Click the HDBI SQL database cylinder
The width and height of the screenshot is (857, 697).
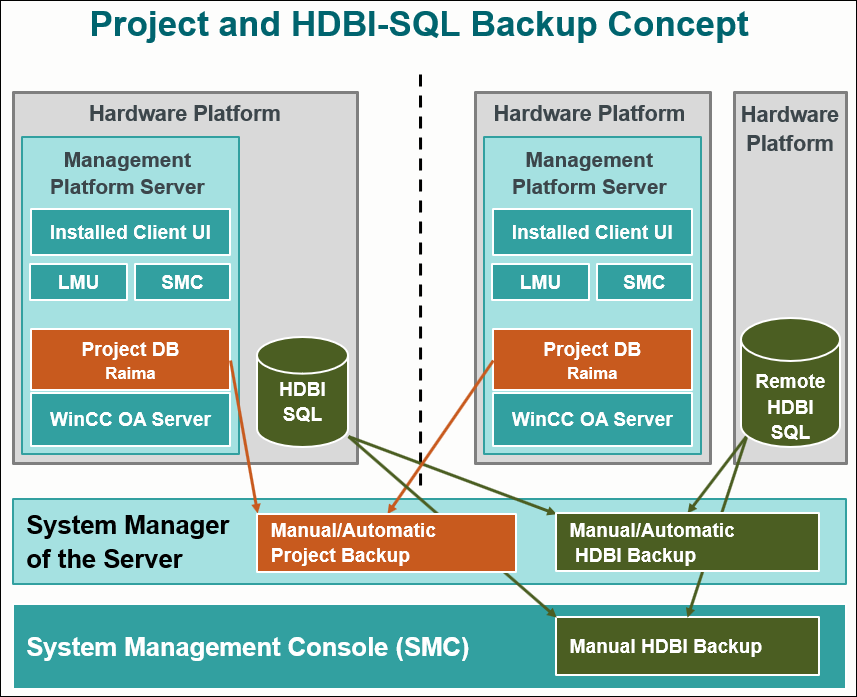(302, 392)
